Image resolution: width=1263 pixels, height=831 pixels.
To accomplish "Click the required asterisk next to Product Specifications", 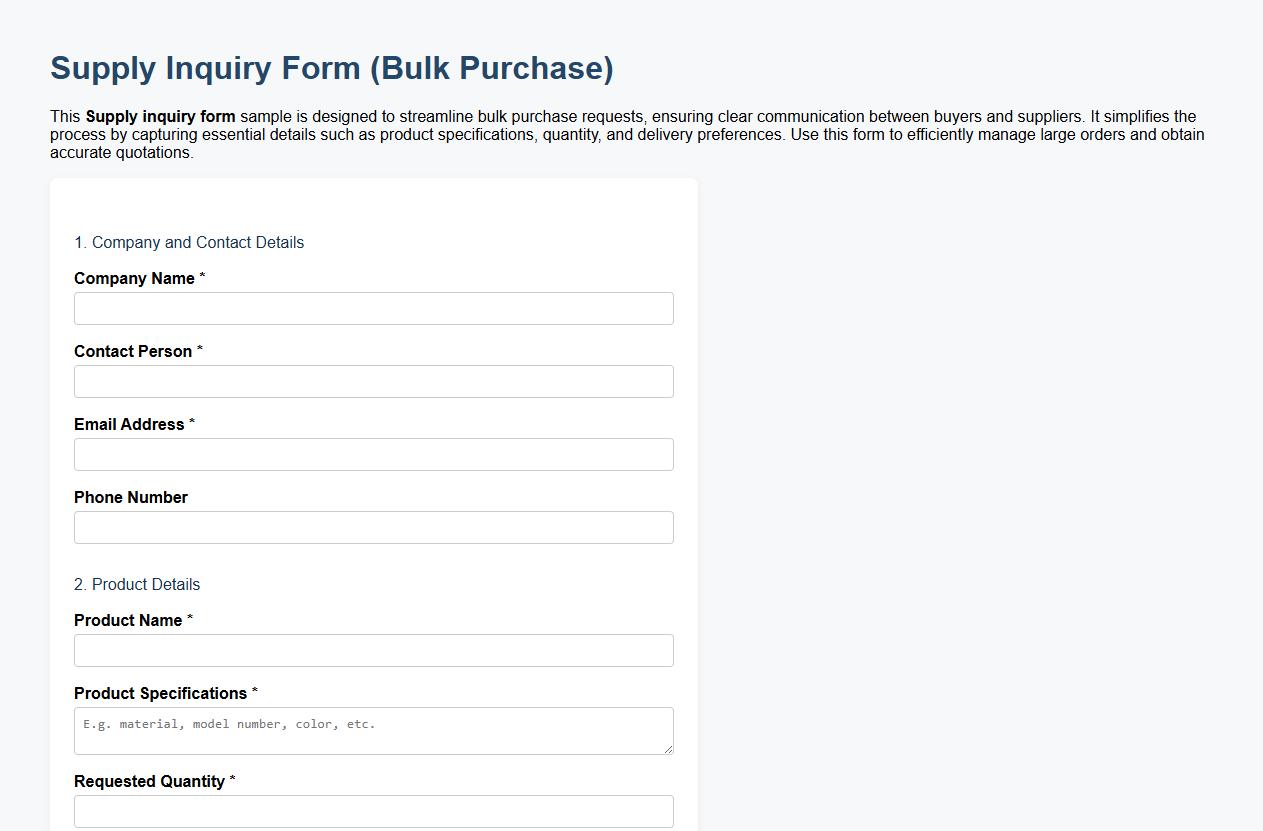I will point(254,690).
